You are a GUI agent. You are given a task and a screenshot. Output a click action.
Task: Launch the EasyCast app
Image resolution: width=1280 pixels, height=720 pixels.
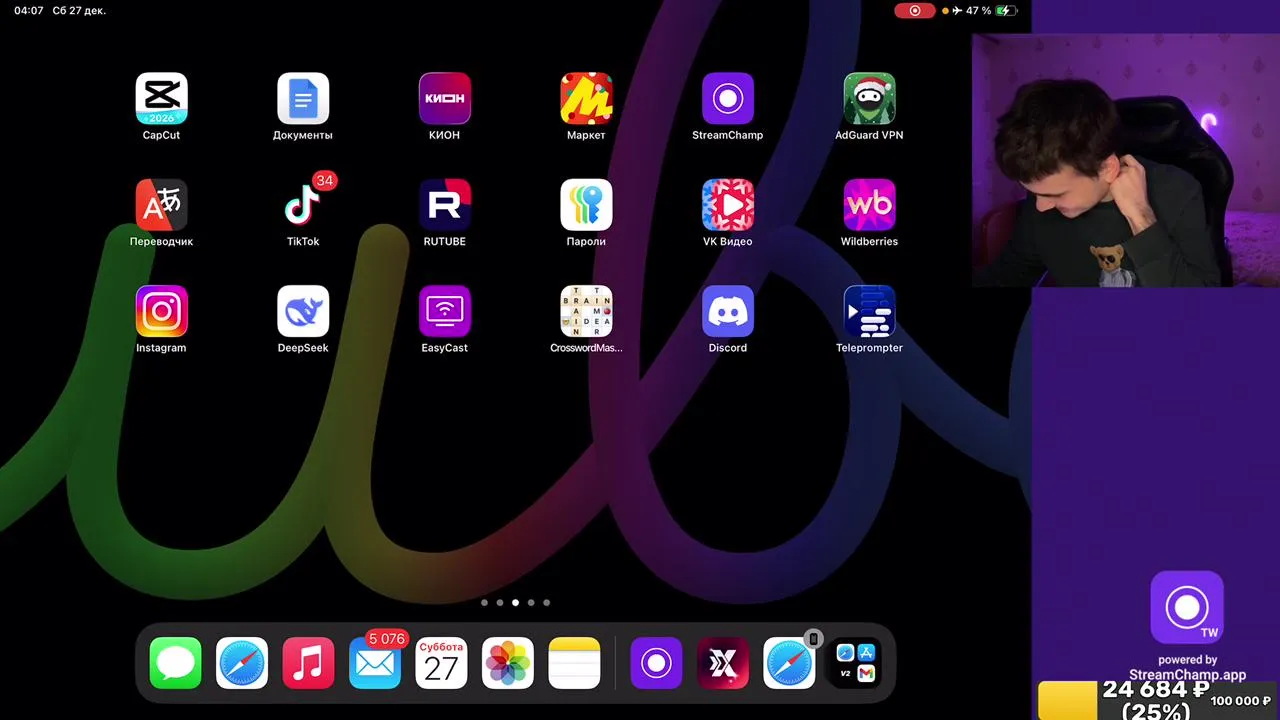[x=445, y=311]
